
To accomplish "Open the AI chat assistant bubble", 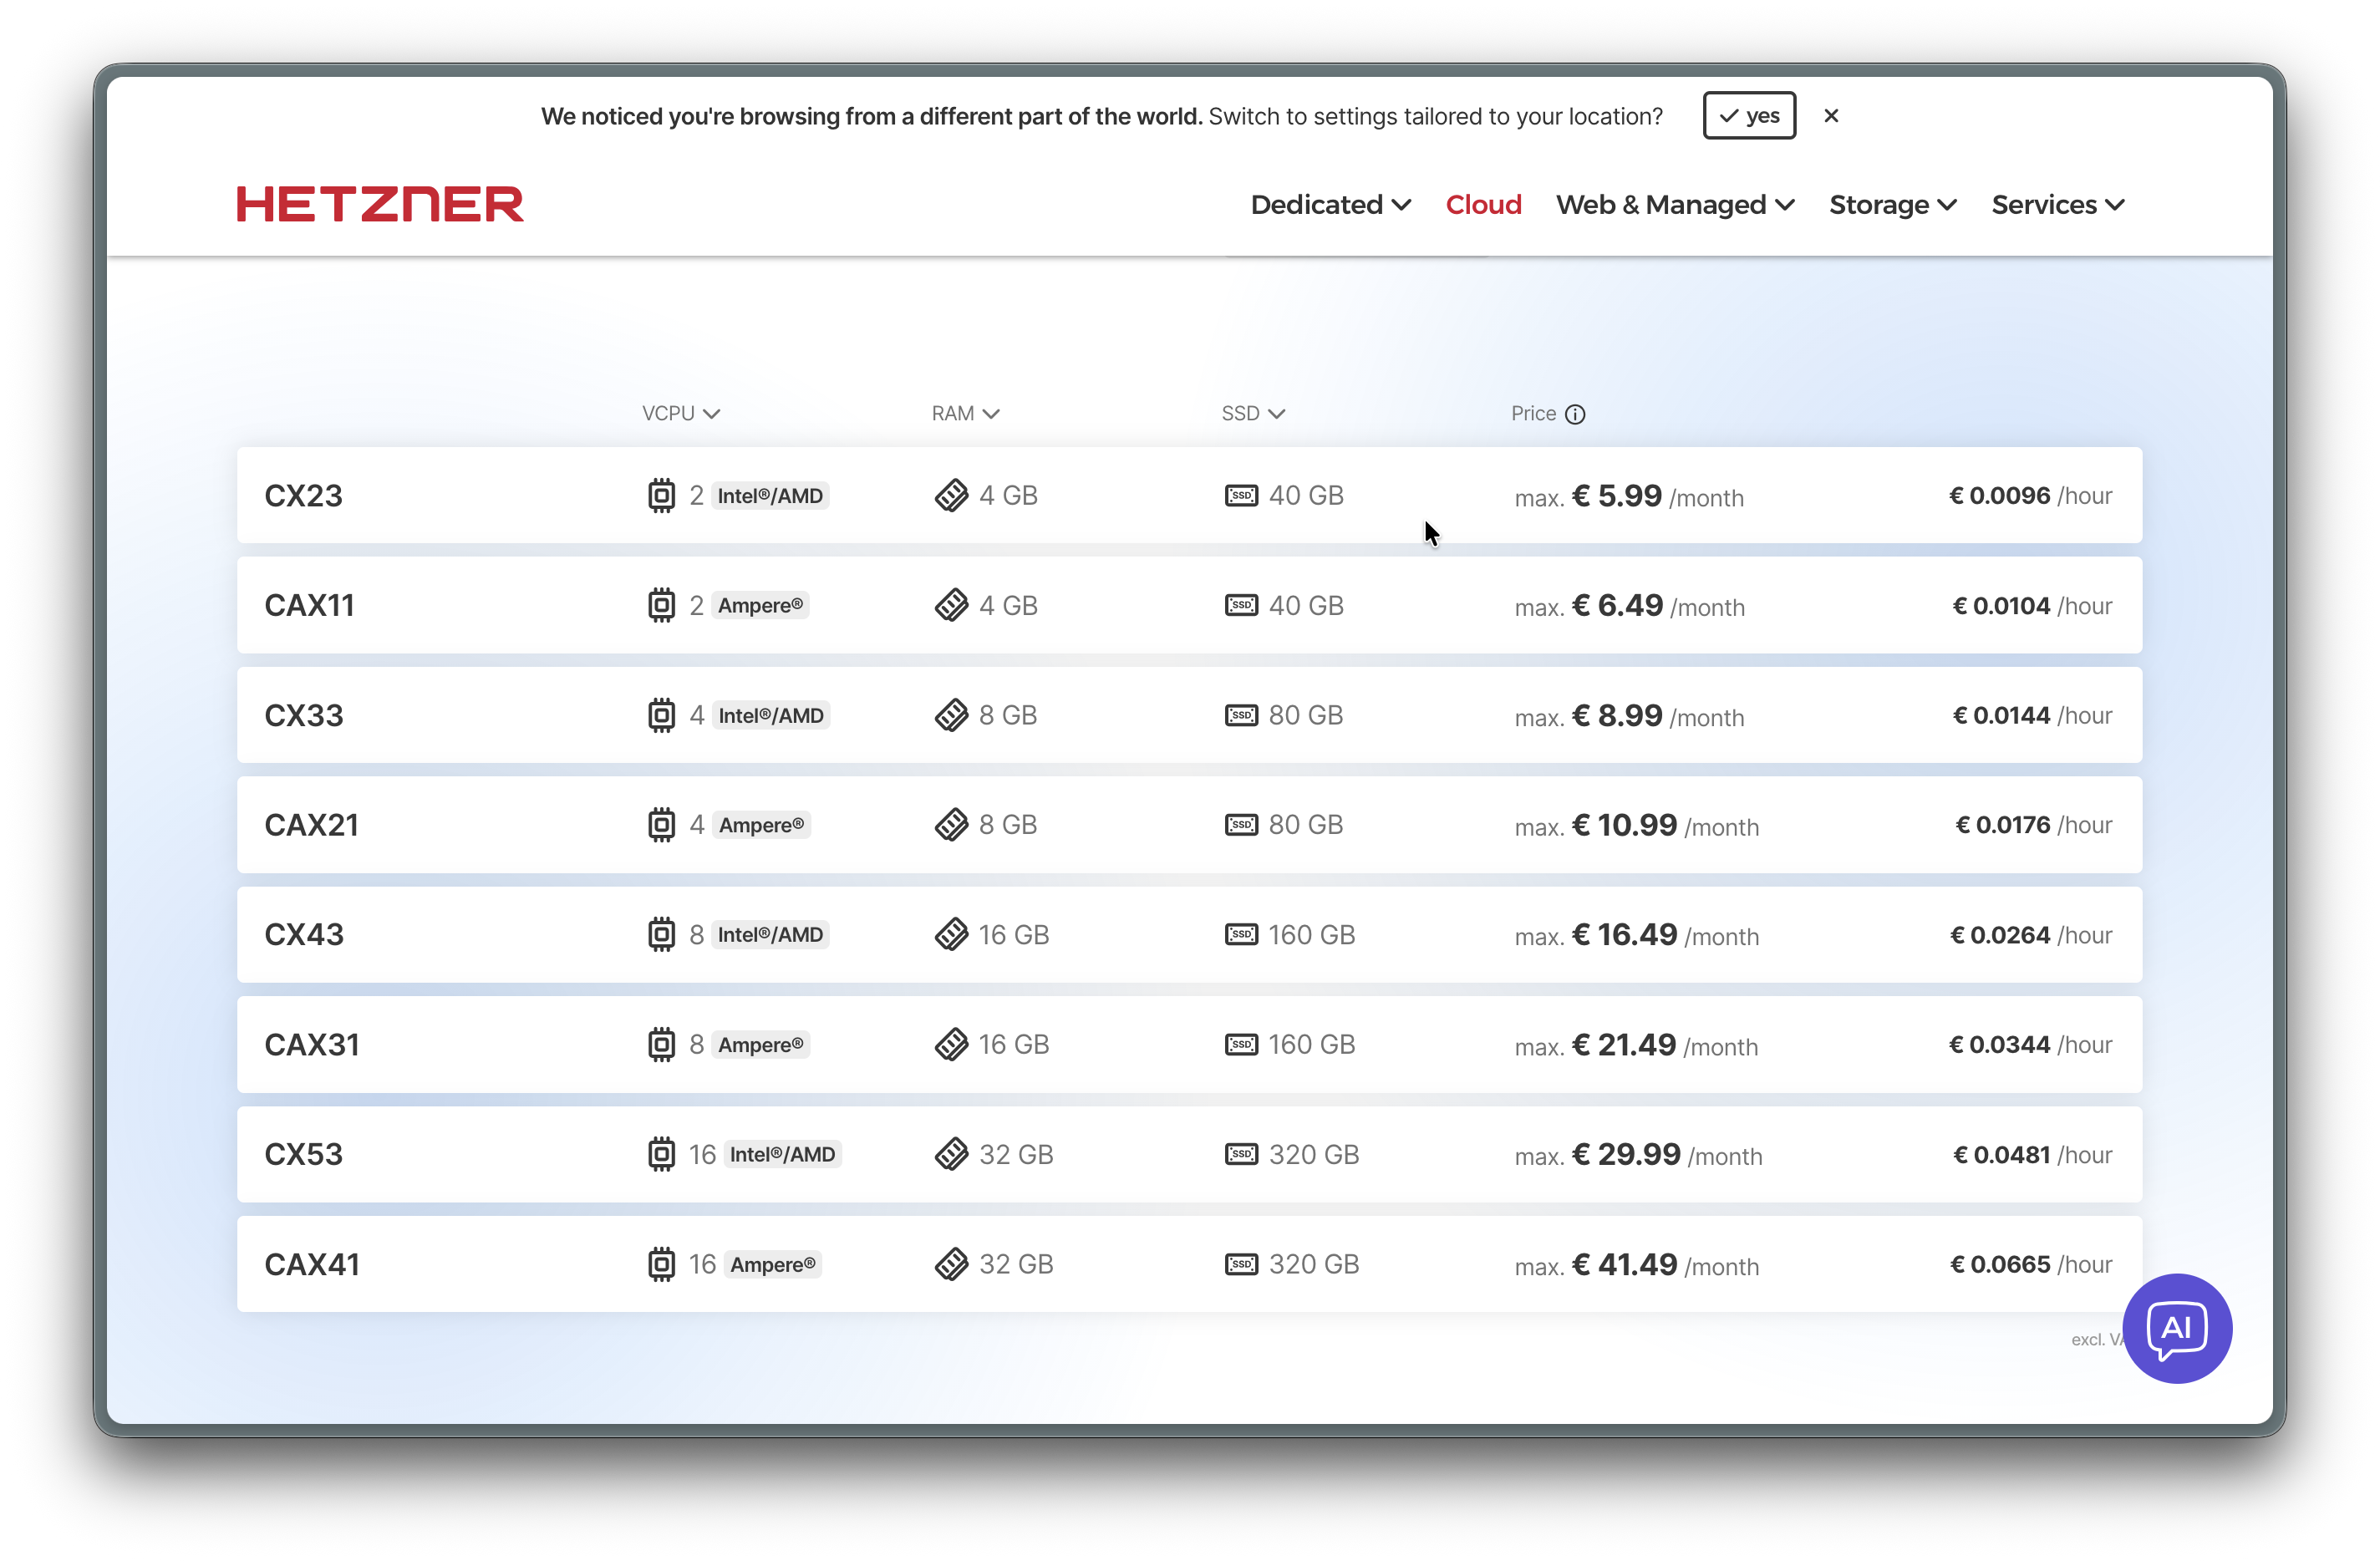I will [2176, 1327].
